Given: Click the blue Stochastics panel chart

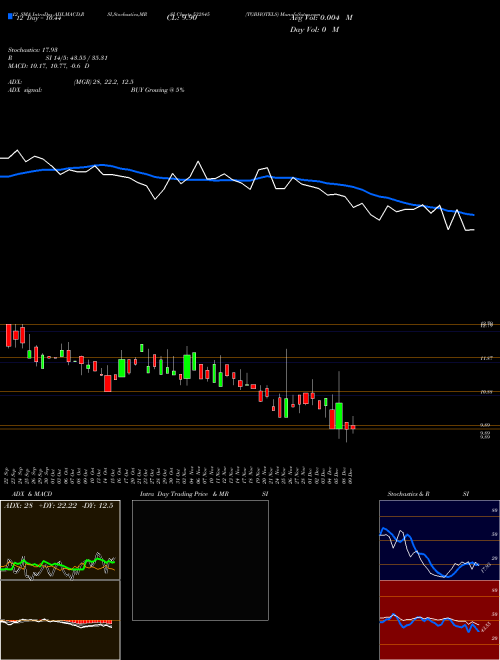Looking at the screenshot, I should (439, 540).
